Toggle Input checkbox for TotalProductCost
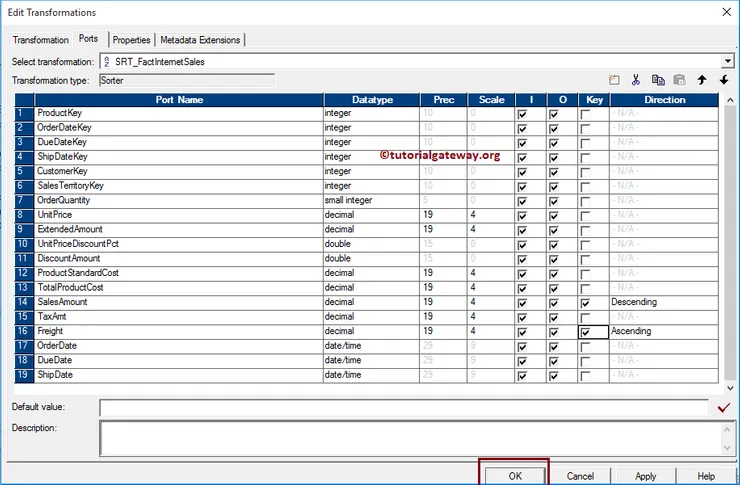Viewport: 740px width, 485px height. (522, 289)
